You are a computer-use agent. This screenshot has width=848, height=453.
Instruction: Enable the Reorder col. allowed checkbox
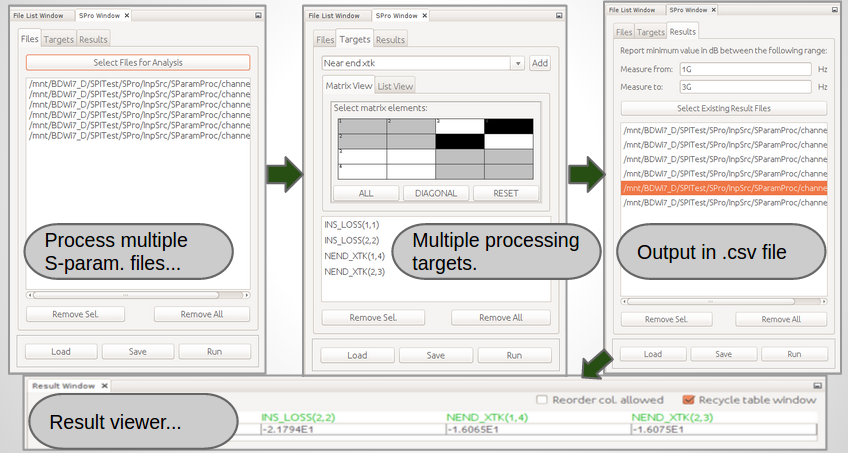543,399
